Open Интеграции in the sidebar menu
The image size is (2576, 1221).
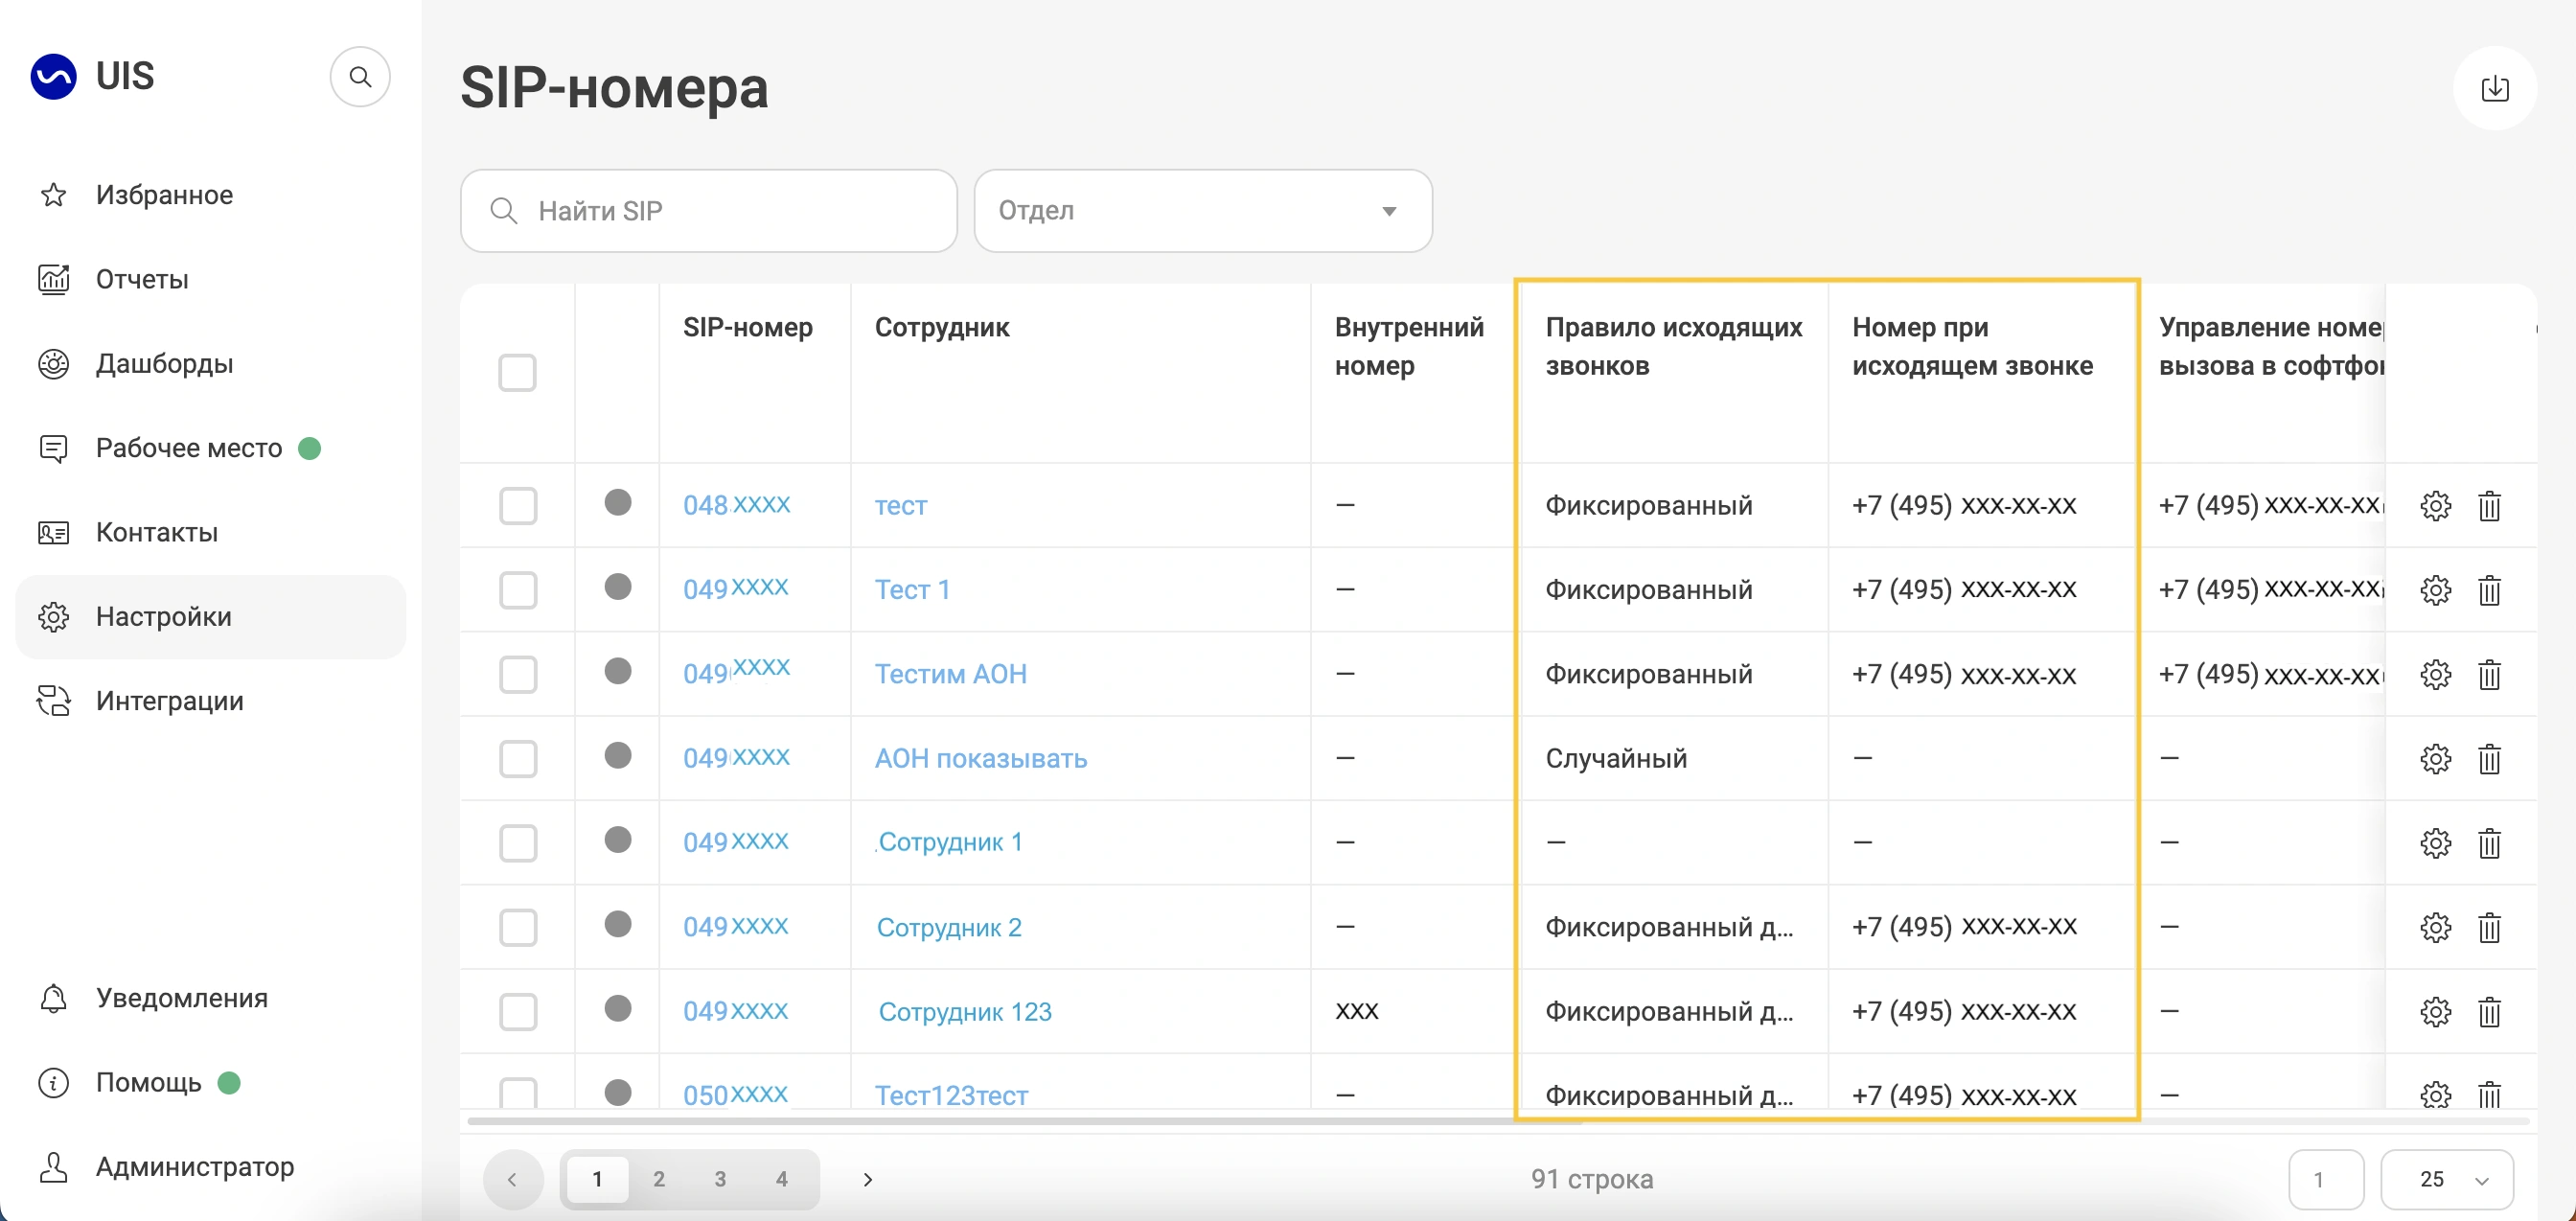[169, 701]
